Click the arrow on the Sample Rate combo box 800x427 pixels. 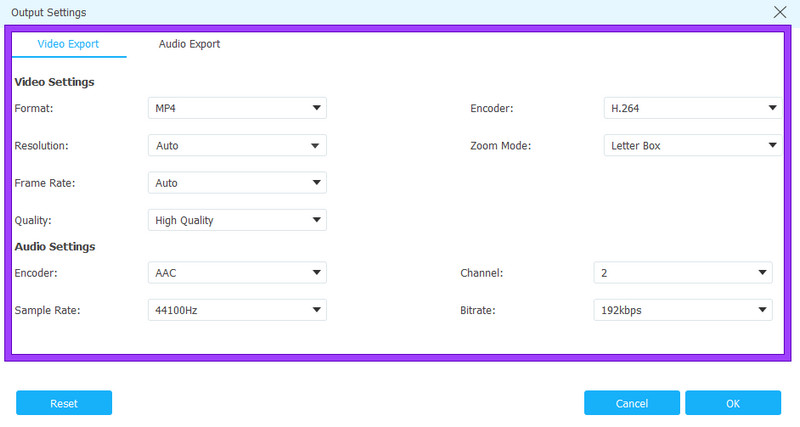coord(317,311)
